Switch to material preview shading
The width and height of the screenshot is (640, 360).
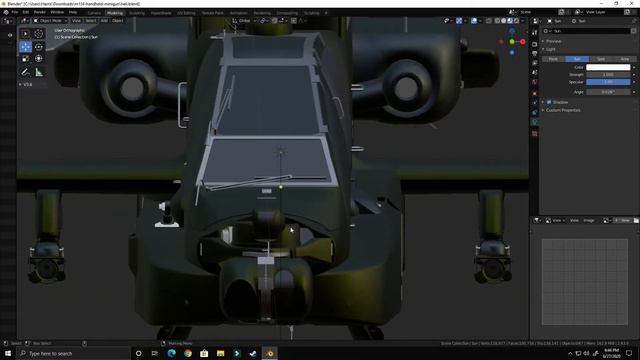tap(510, 20)
